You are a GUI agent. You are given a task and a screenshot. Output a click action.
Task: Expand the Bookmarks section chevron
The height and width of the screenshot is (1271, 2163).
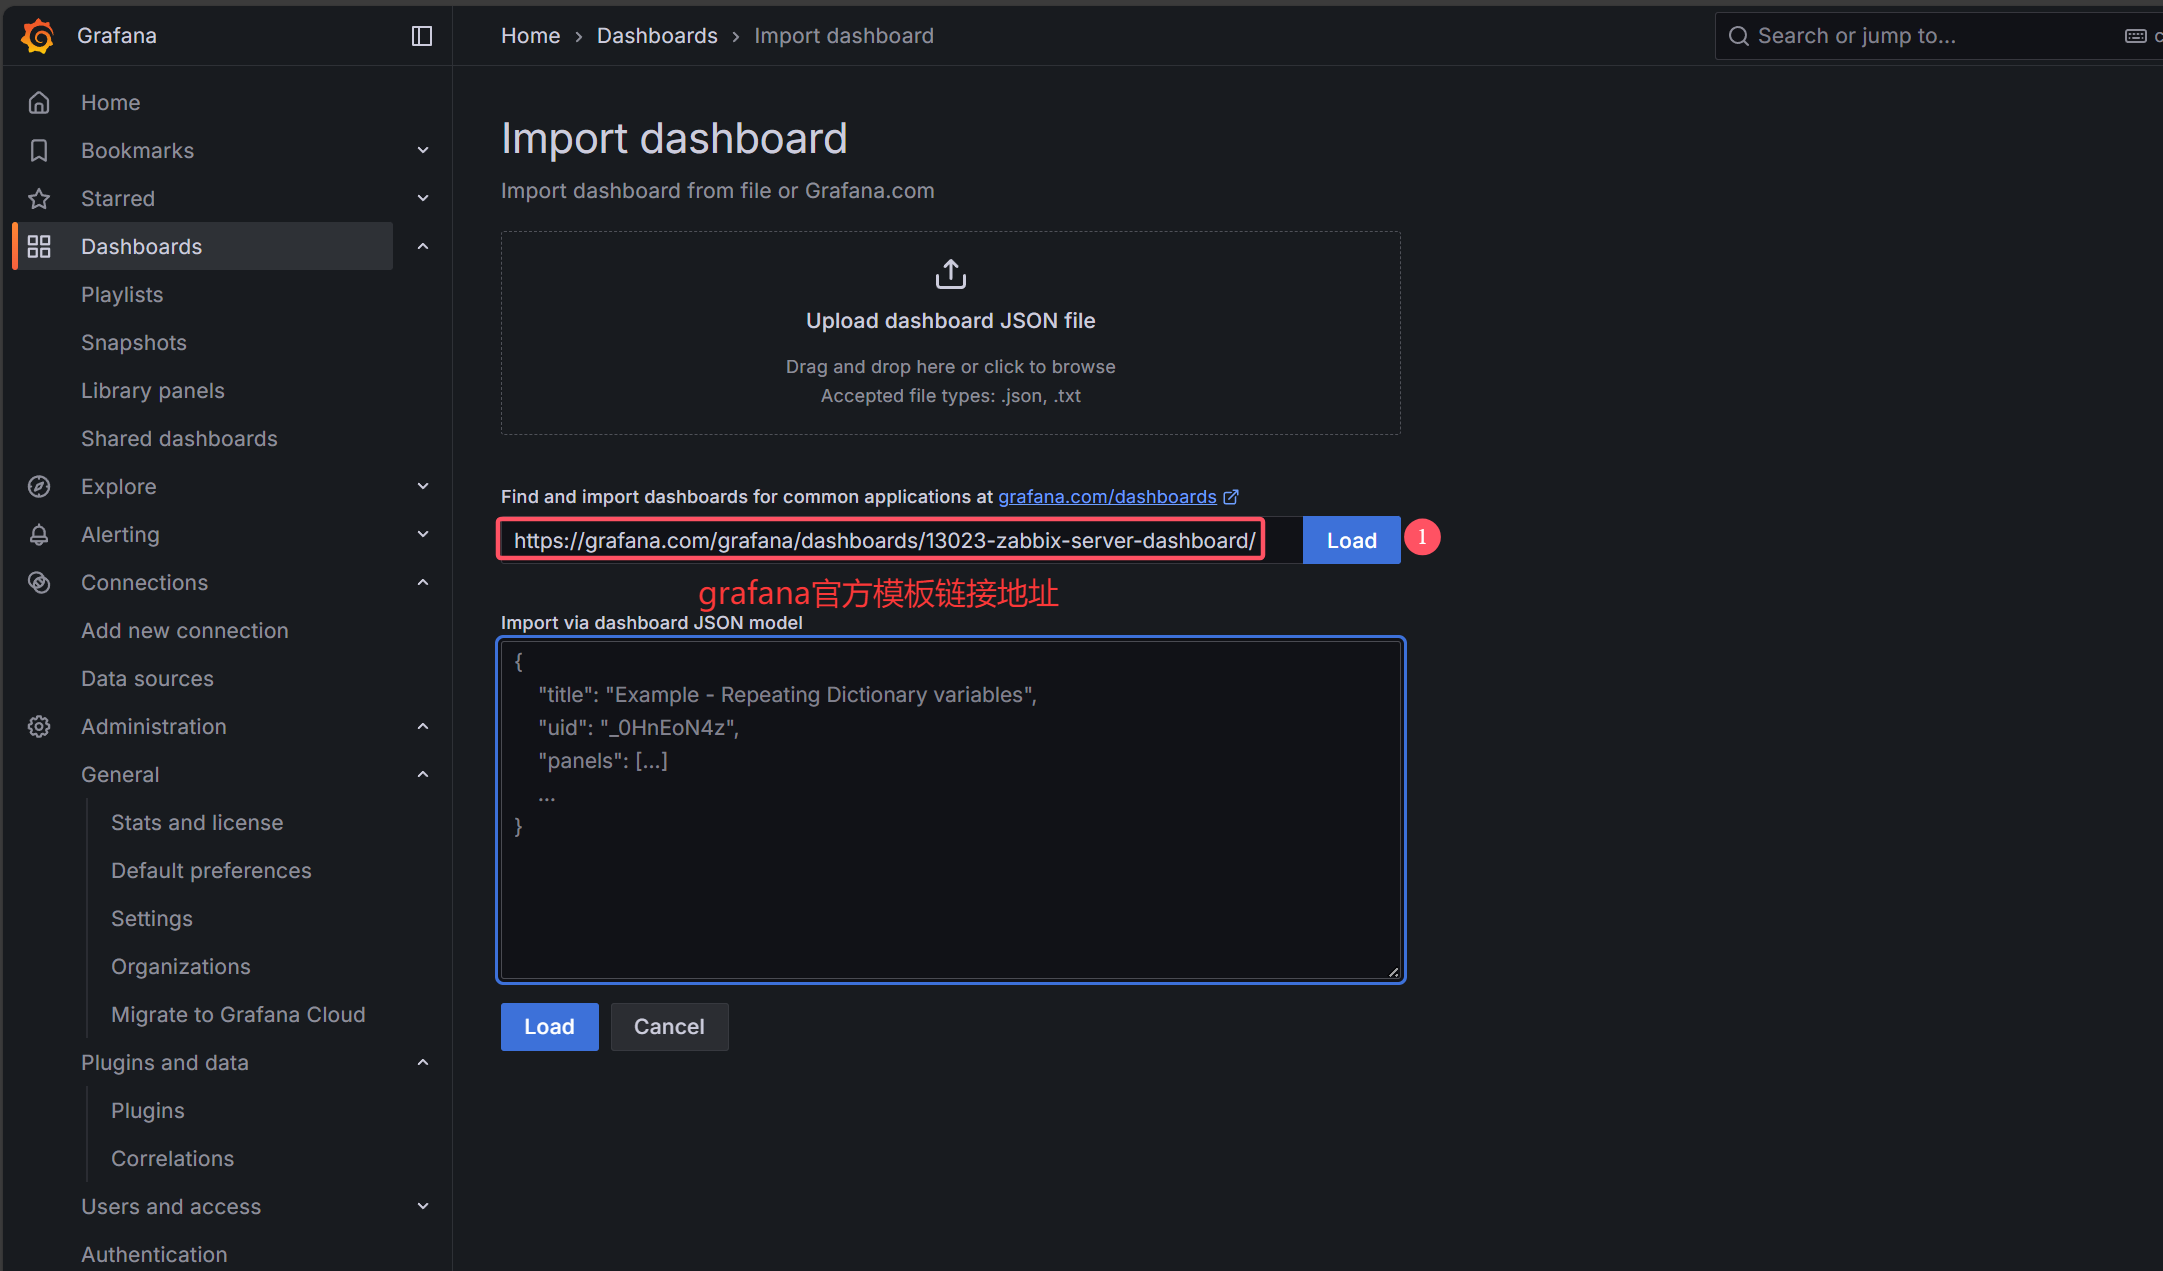423,151
